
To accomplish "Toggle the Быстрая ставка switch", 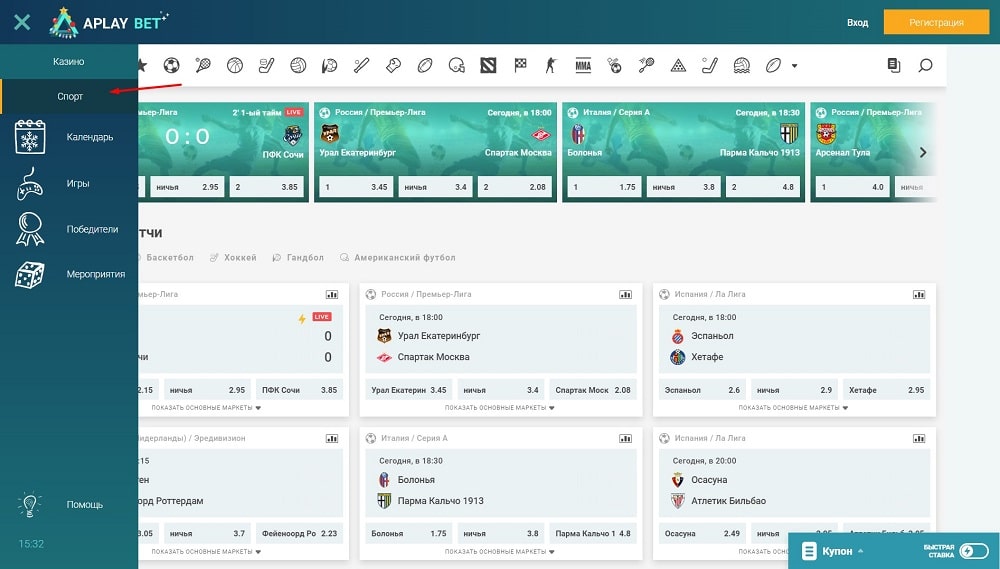I will coord(974,551).
